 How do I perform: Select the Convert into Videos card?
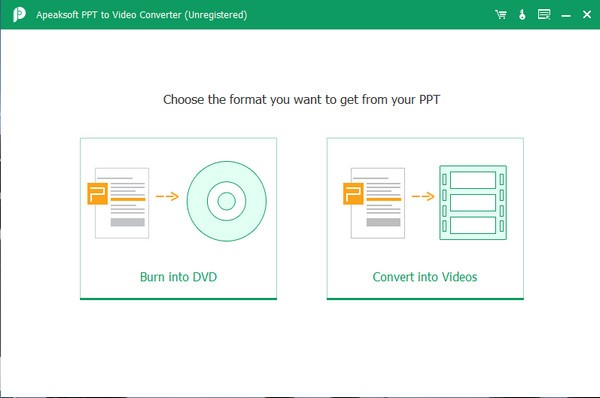pyautogui.click(x=425, y=219)
